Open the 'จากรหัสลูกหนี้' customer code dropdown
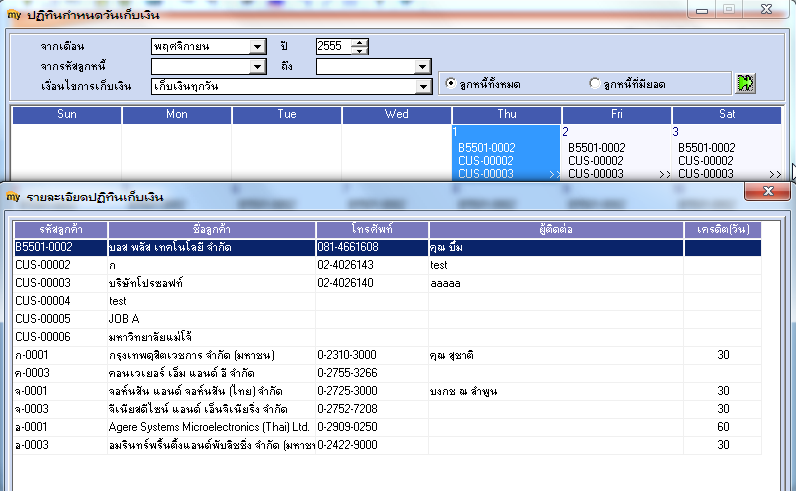 pos(257,67)
